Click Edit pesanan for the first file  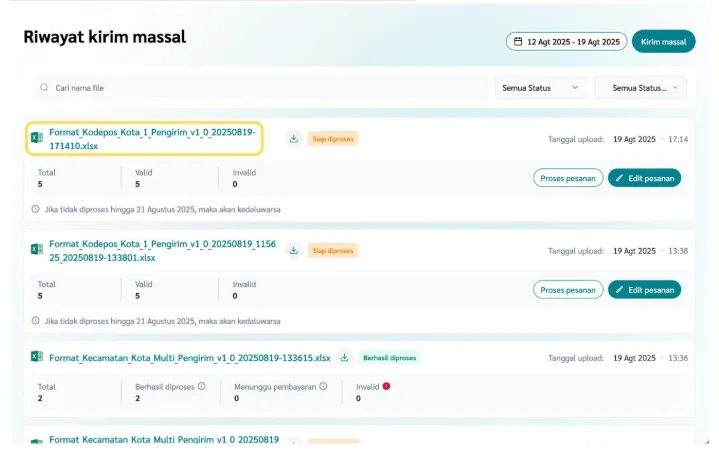pos(644,178)
